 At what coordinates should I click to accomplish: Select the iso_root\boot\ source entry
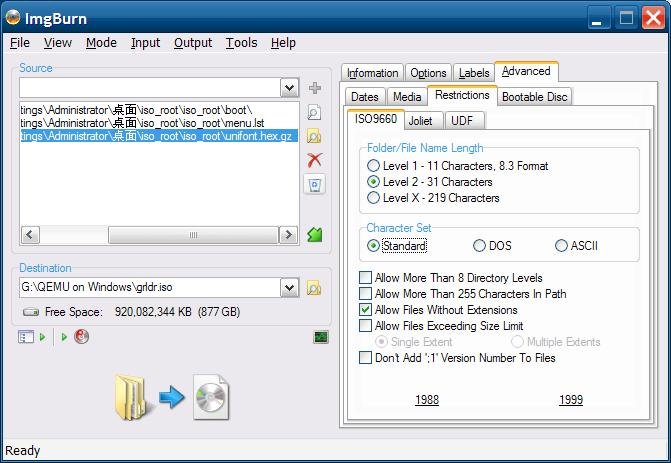click(159, 110)
